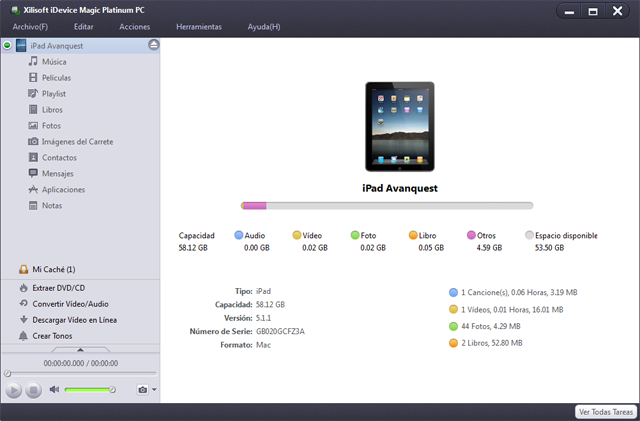Click the '44 Fotos, 4.29 MB' summary
640x421 pixels.
click(491, 326)
